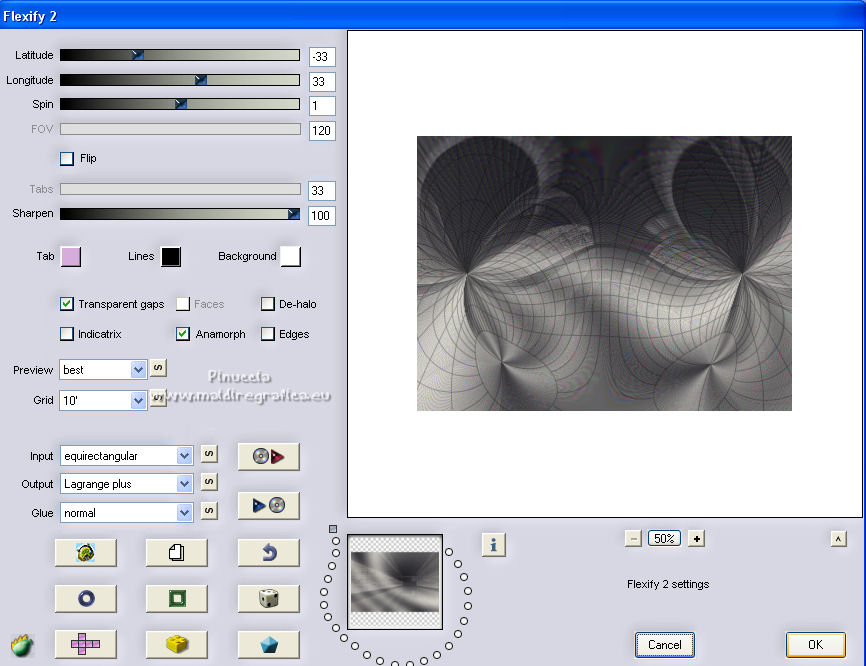Pick the Tab color swatch
This screenshot has width=866, height=666.
click(71, 257)
